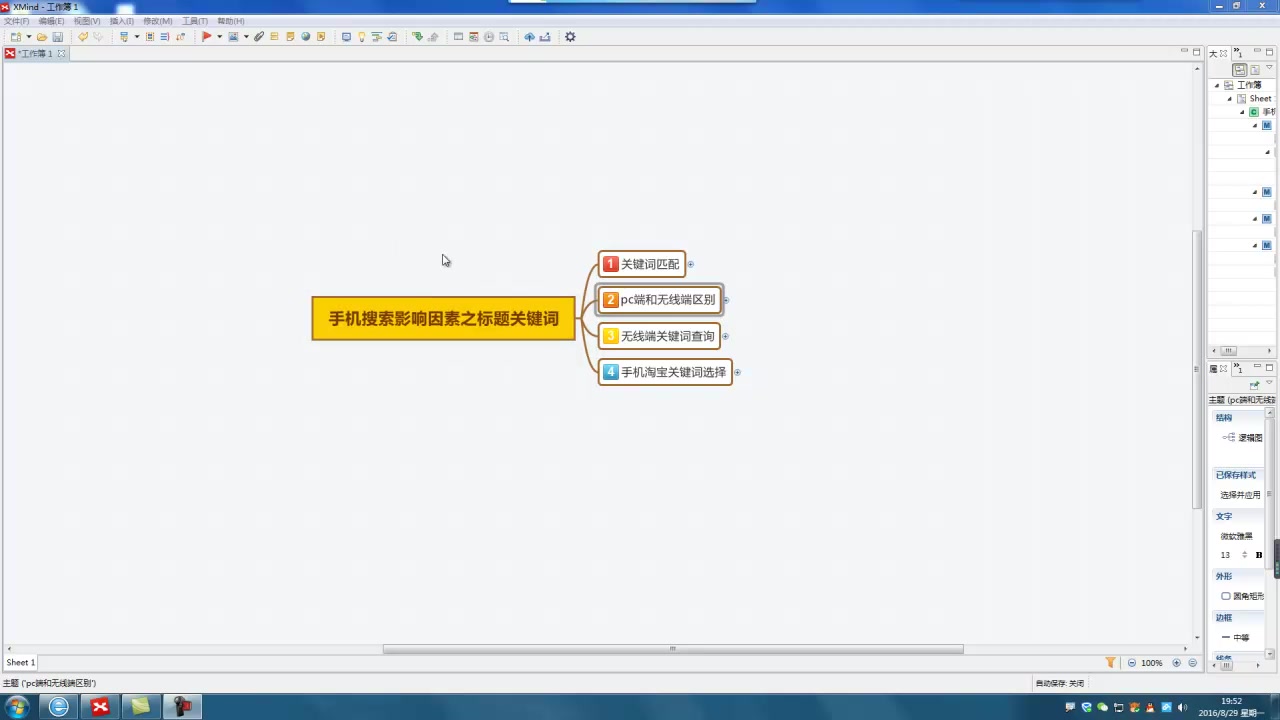Collapse the Sheet node in outline
Screen dimensions: 1280x720
pyautogui.click(x=1230, y=99)
